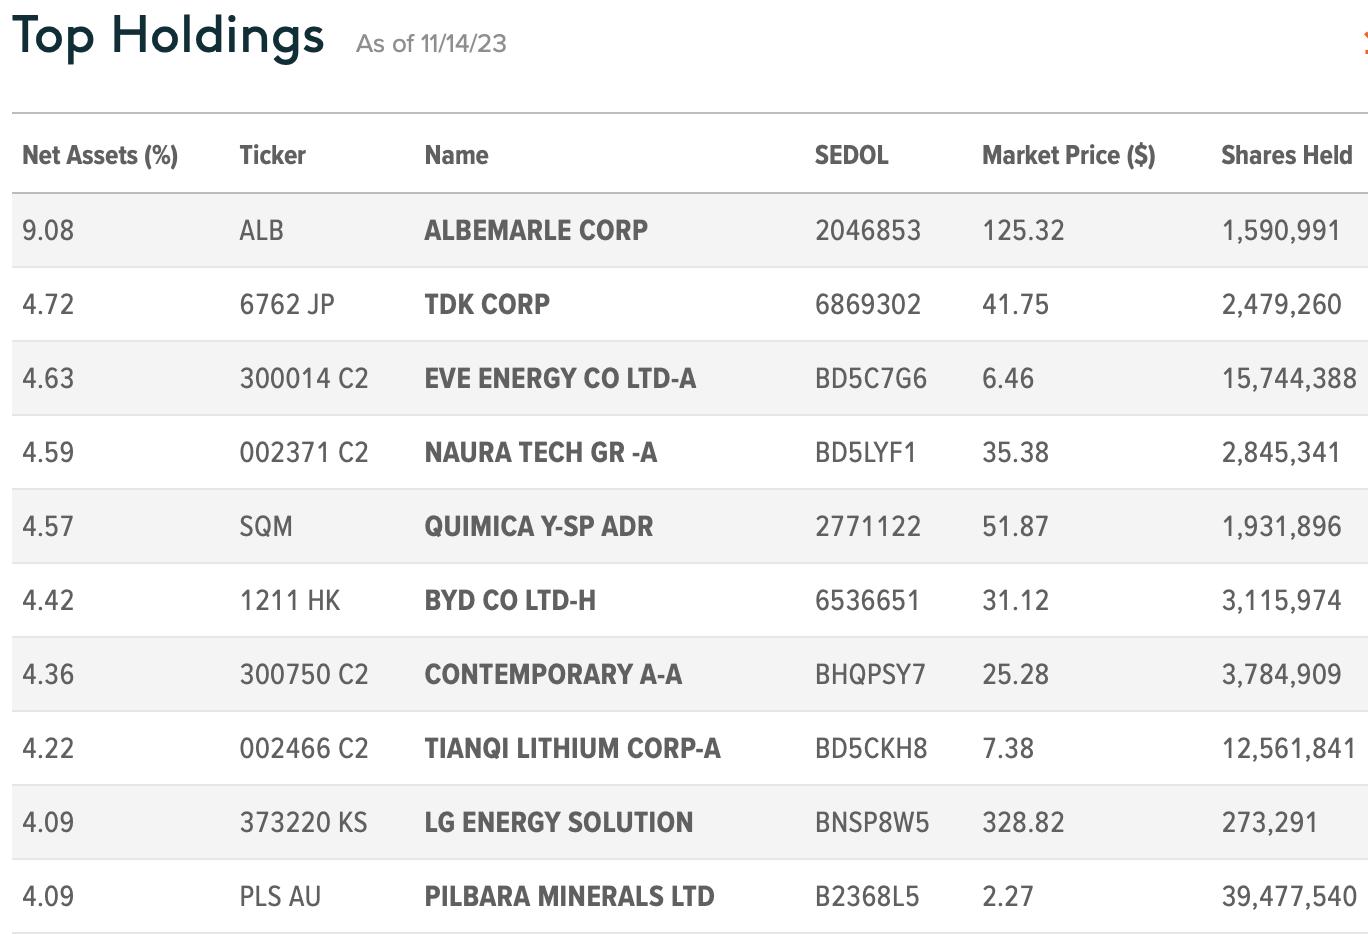Image resolution: width=1368 pixels, height=934 pixels.
Task: Click the Top Holdings heading
Action: point(168,36)
